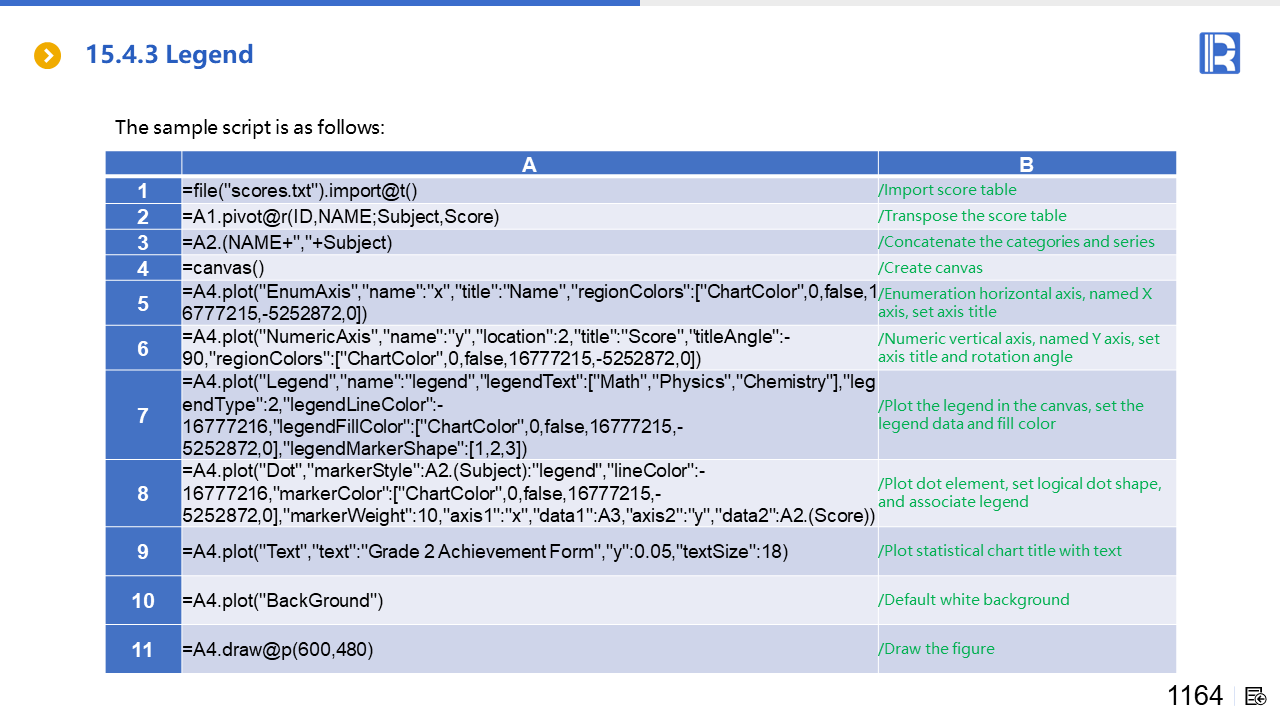Click the page number 1164
This screenshot has width=1280, height=720.
pos(1195,696)
